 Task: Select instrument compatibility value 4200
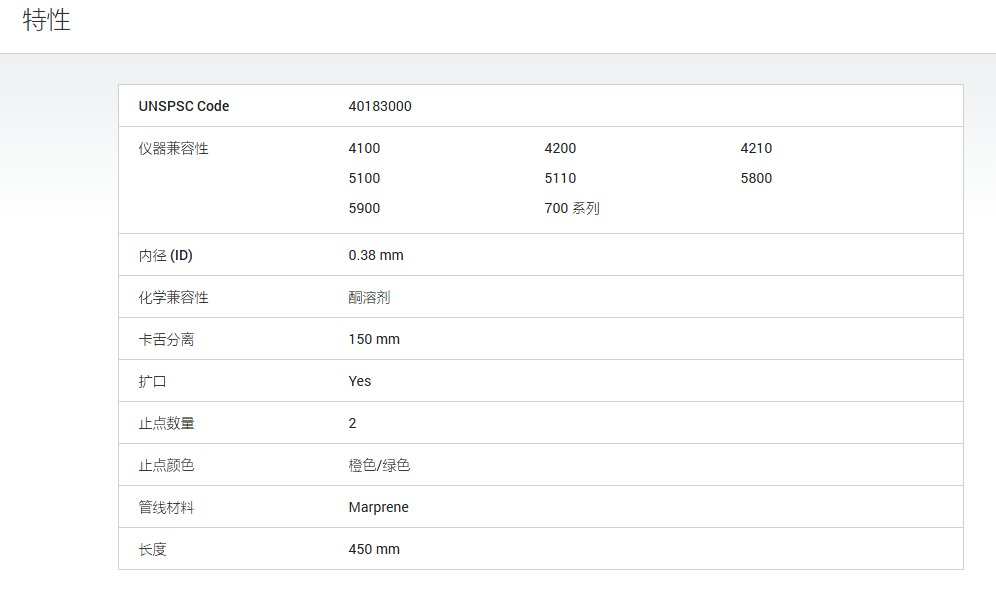click(x=560, y=148)
